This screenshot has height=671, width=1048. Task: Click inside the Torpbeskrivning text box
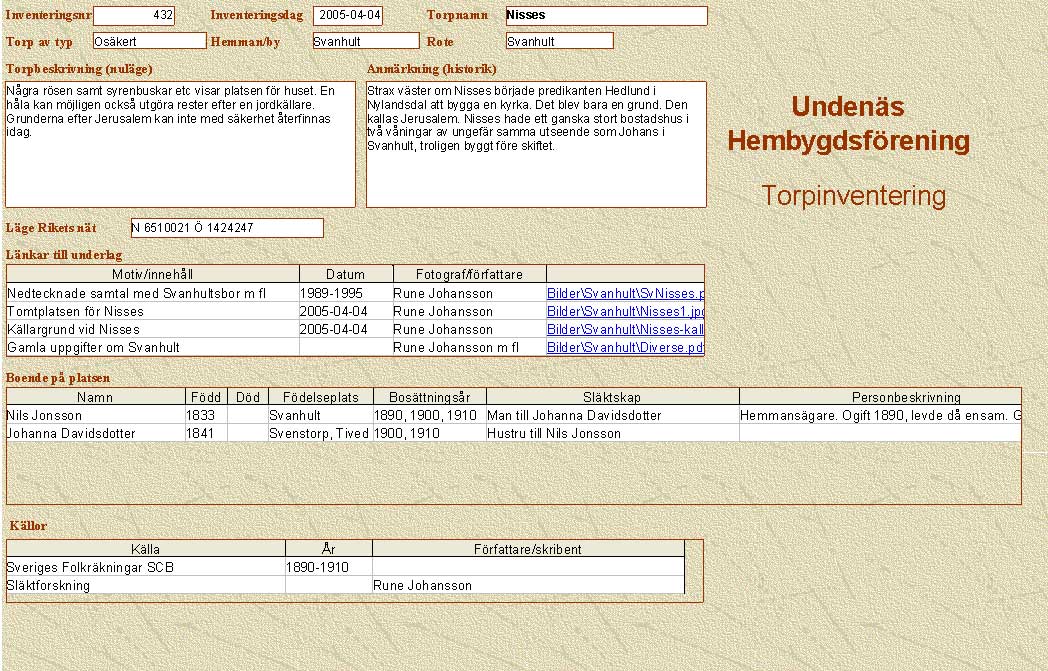click(x=180, y=145)
